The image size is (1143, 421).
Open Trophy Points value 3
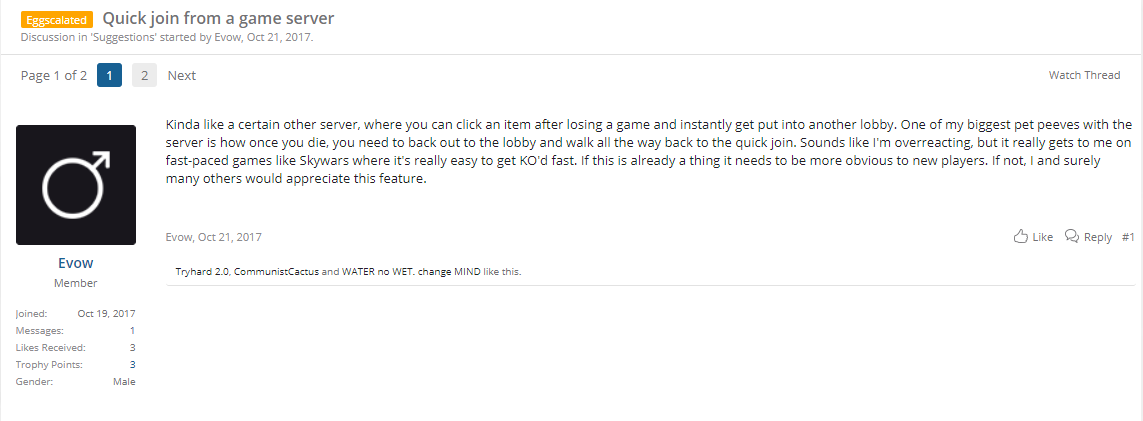pos(133,364)
